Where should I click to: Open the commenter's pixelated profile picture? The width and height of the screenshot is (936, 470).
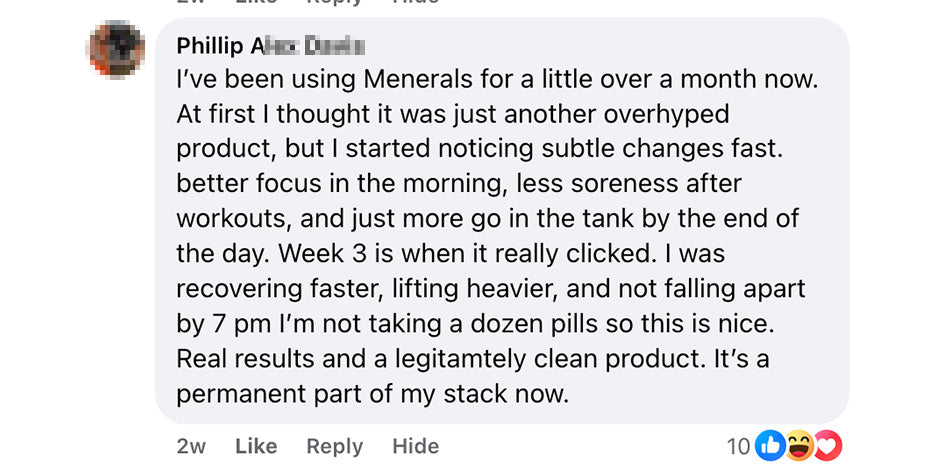(118, 47)
